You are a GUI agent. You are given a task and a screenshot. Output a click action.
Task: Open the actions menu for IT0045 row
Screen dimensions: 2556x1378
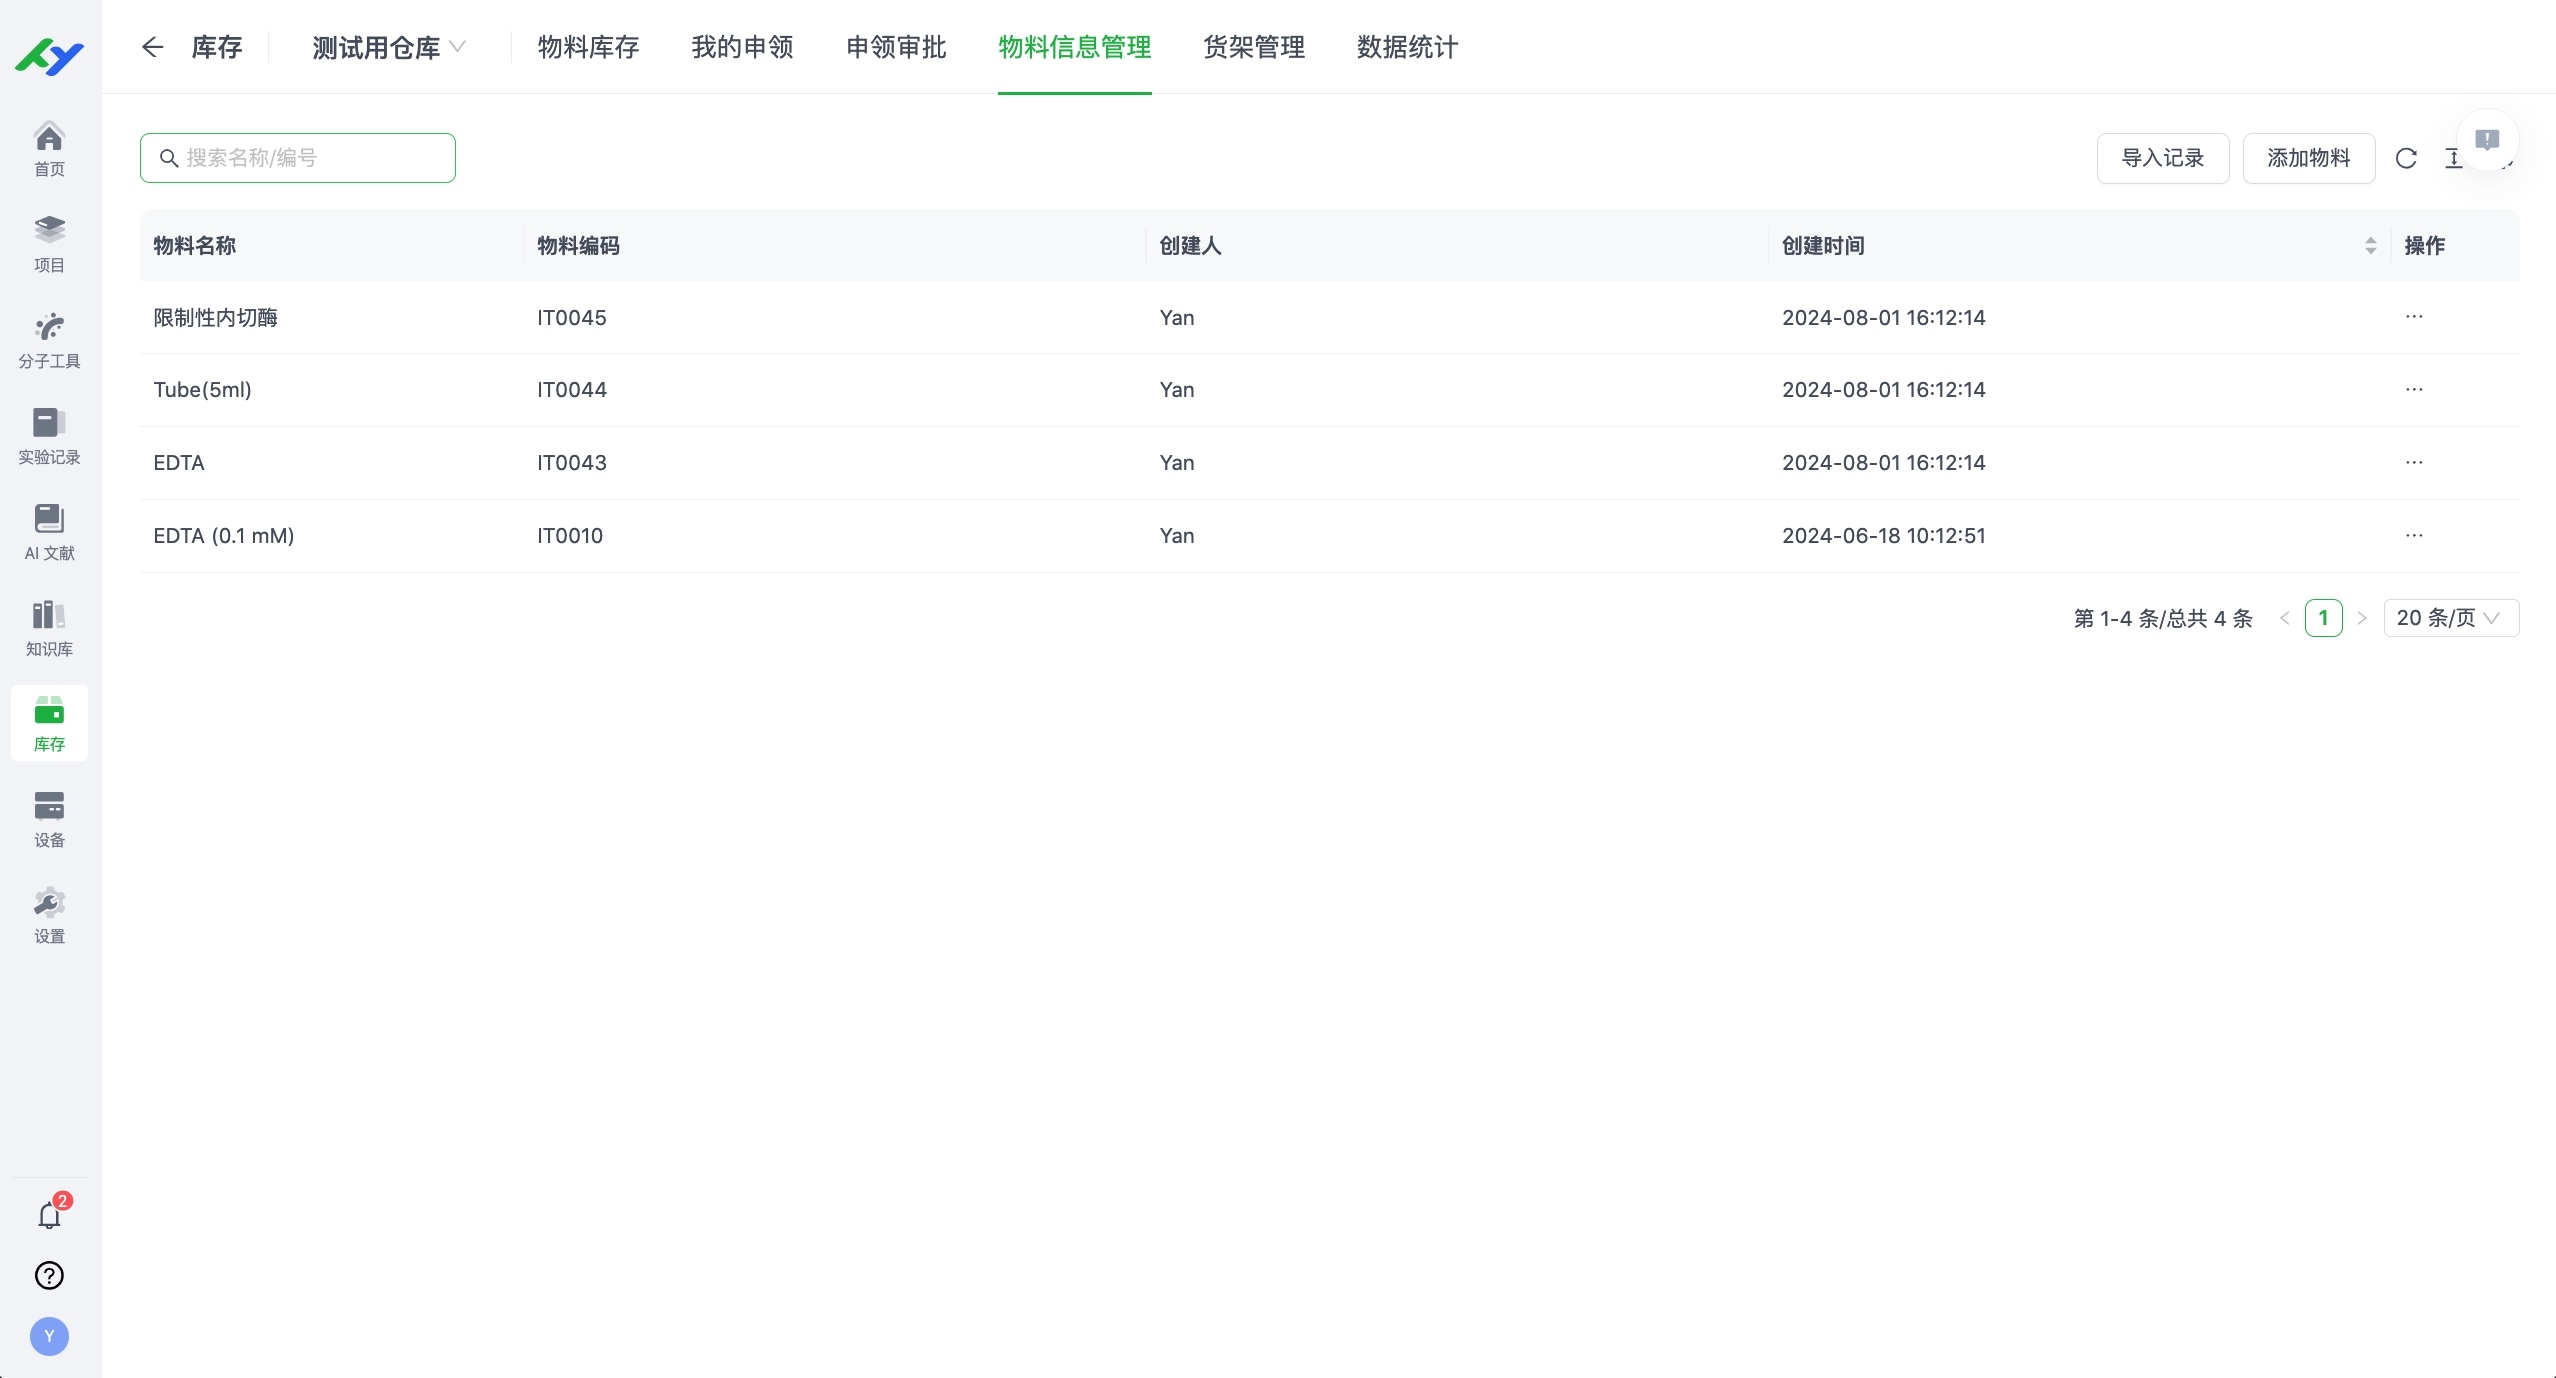pyautogui.click(x=2415, y=317)
